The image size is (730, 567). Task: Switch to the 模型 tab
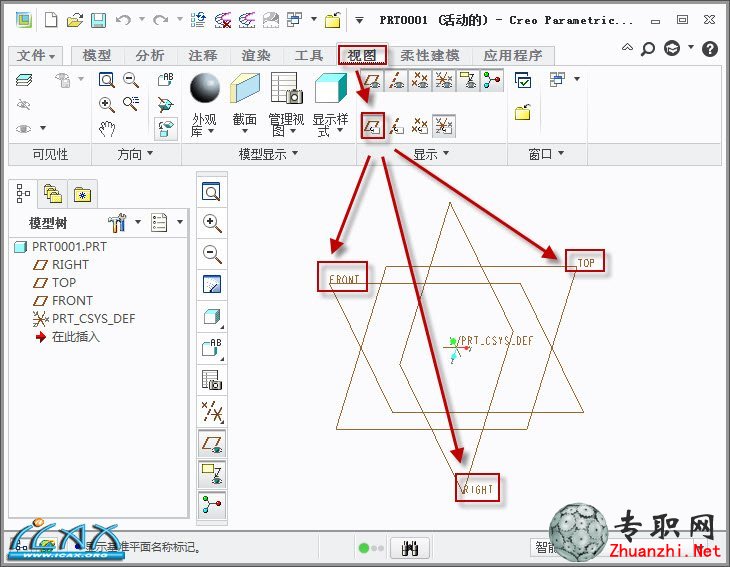(97, 55)
